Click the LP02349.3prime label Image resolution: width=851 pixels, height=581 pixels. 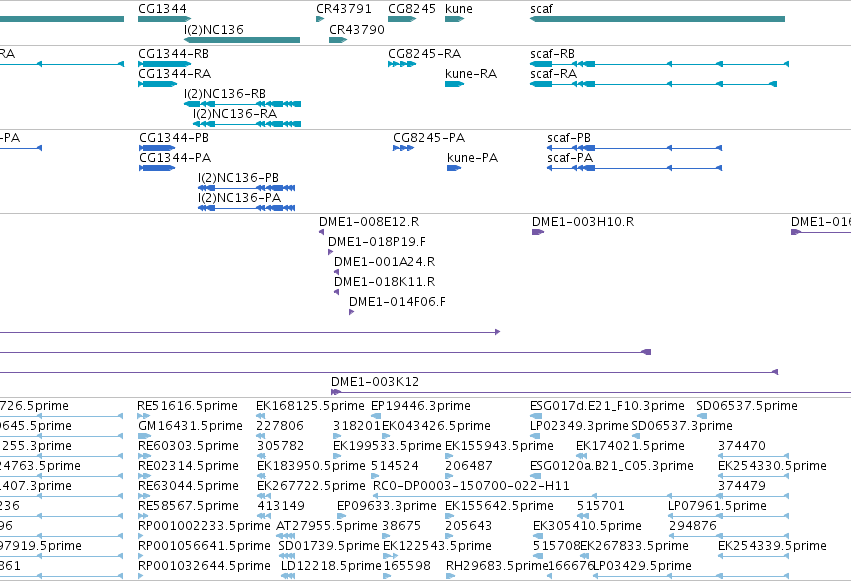tap(579, 426)
